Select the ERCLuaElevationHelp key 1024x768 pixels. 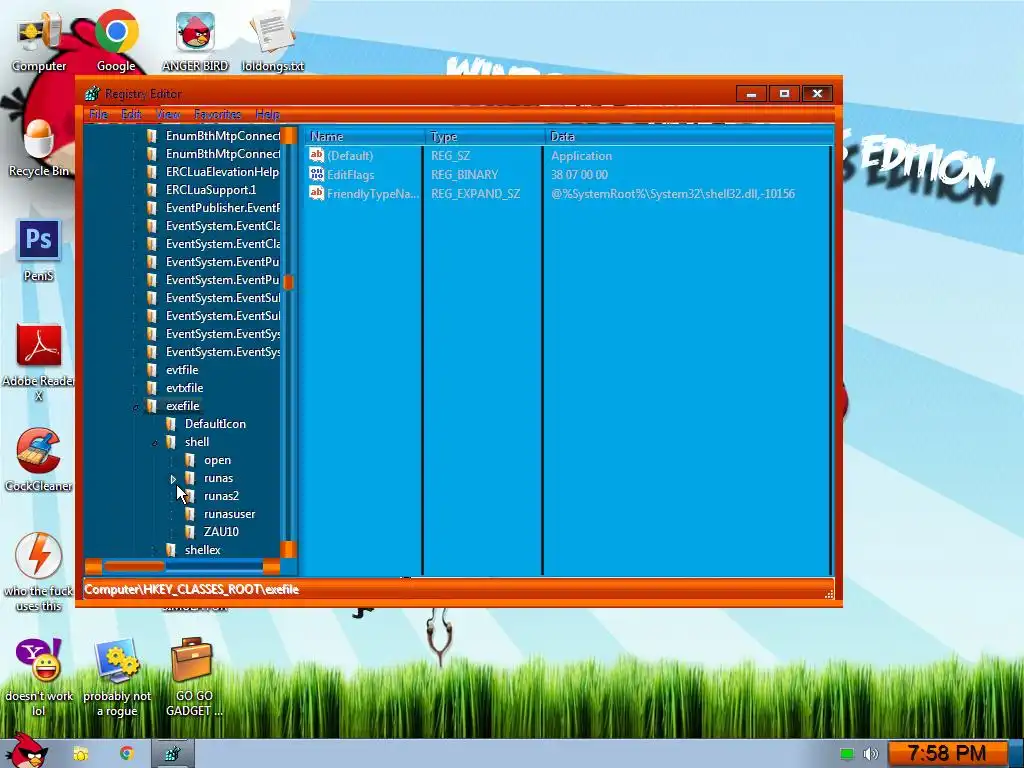(222, 172)
